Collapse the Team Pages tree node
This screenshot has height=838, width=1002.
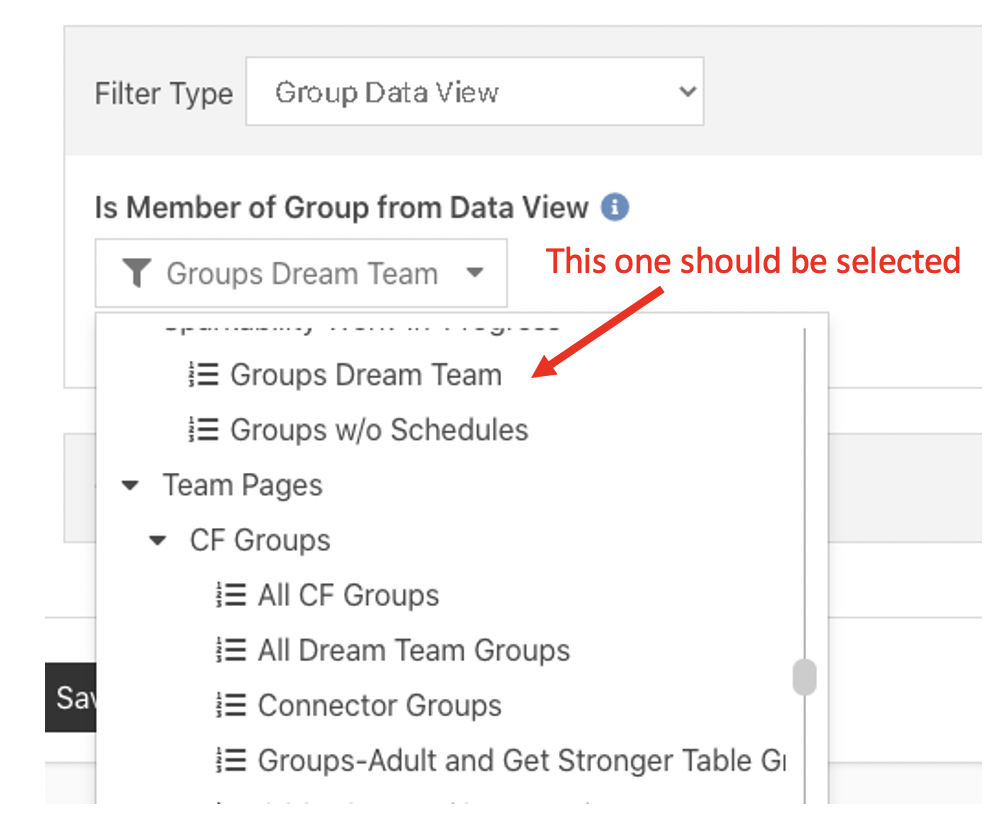pyautogui.click(x=130, y=484)
